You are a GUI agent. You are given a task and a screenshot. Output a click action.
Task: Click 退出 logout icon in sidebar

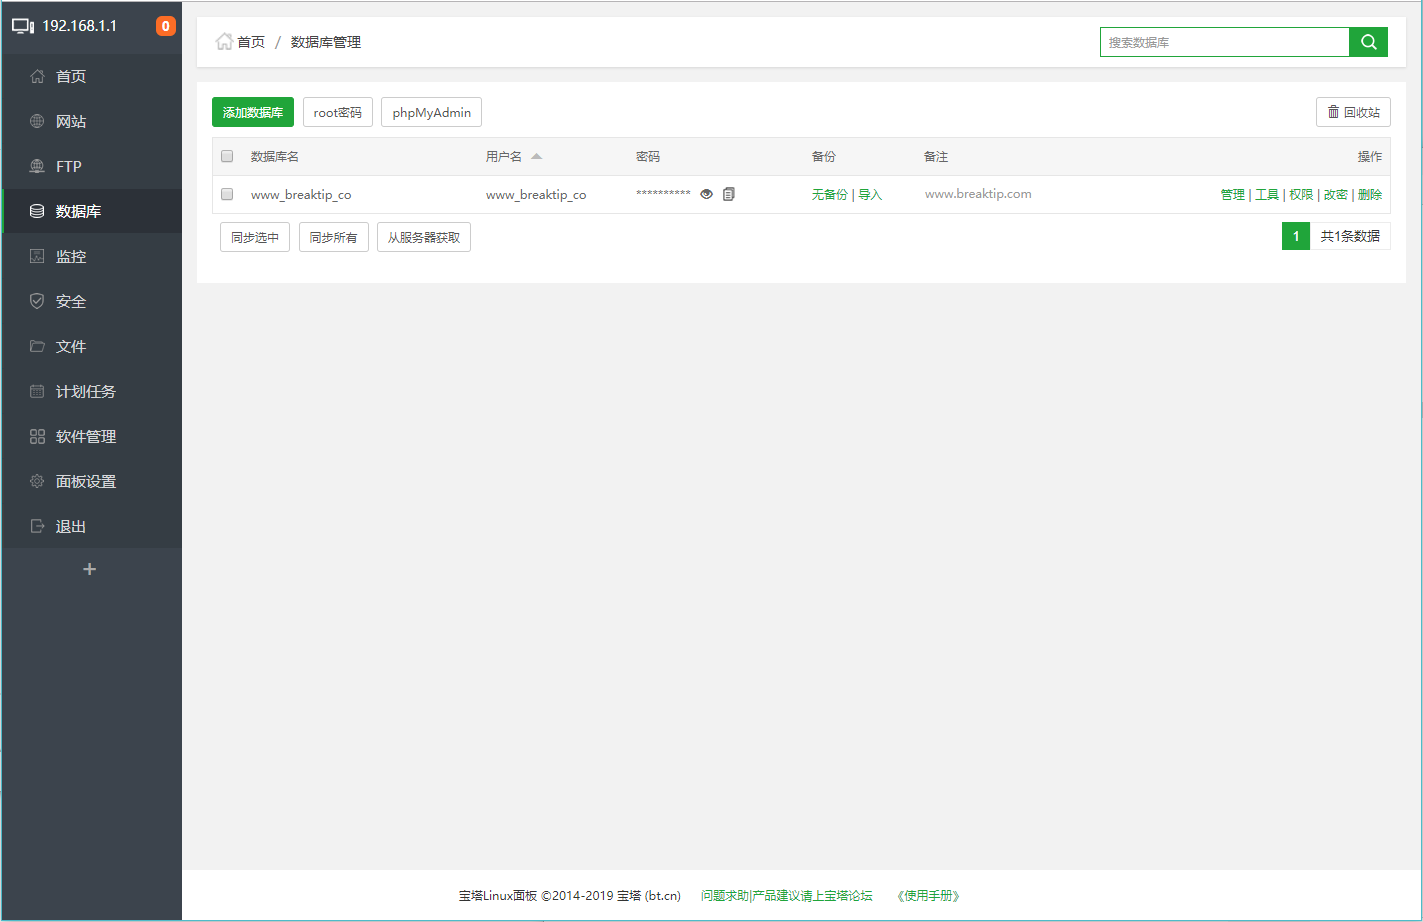coord(38,526)
